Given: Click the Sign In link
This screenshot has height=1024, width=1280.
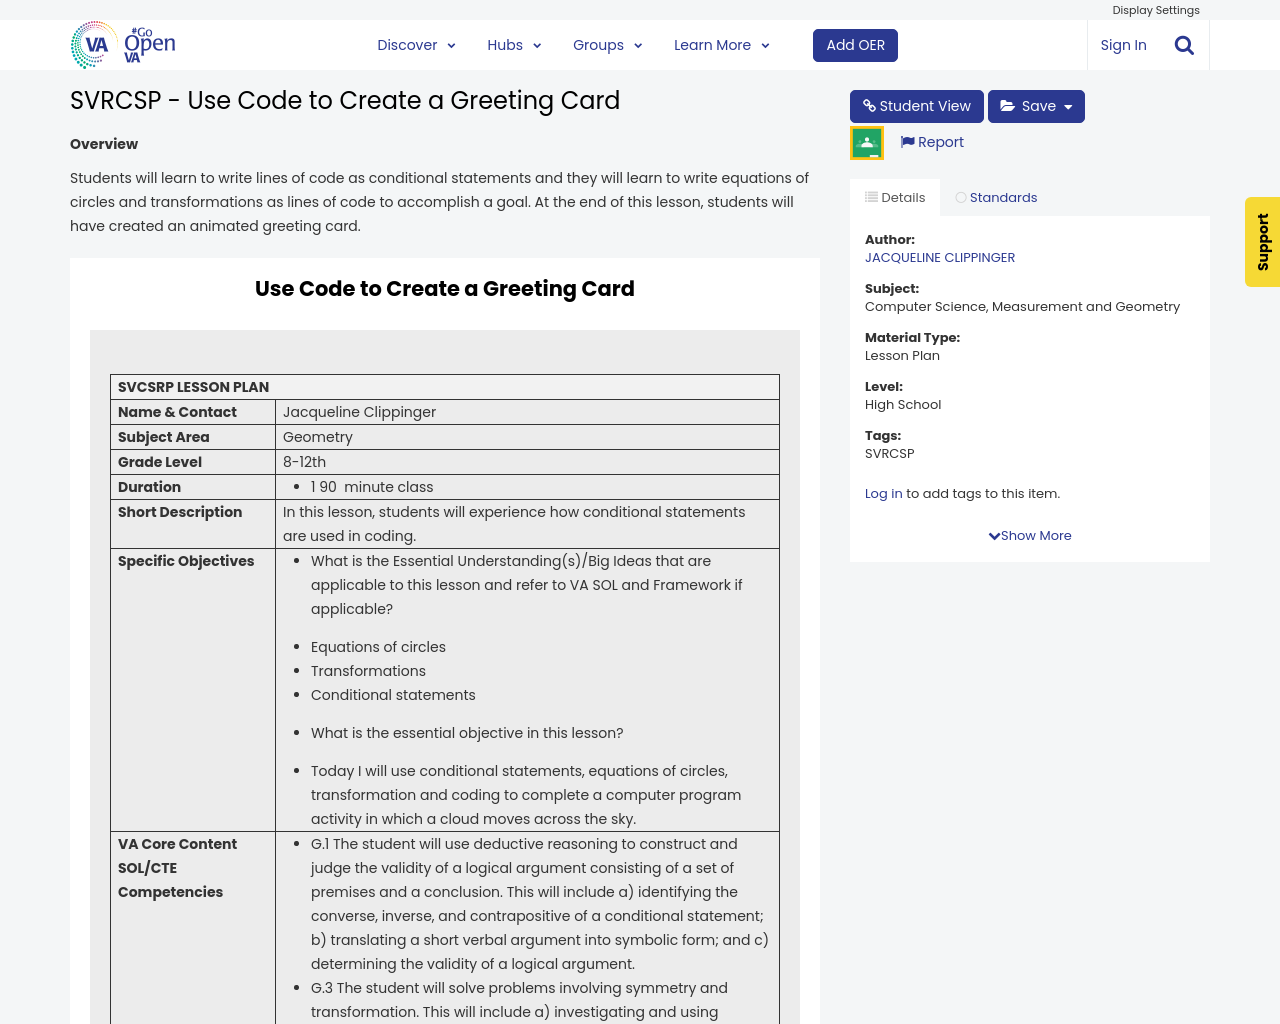Looking at the screenshot, I should click(x=1123, y=45).
